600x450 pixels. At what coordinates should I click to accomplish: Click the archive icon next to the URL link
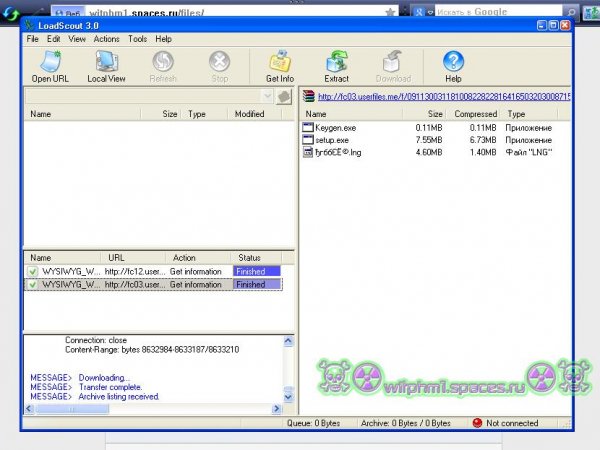pyautogui.click(x=308, y=96)
